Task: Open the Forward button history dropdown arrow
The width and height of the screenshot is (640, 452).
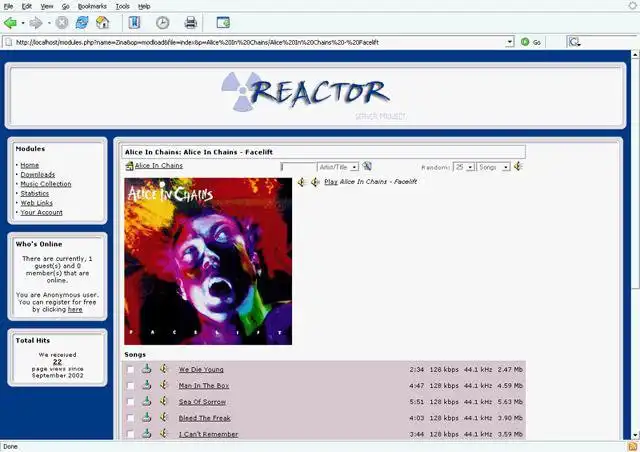Action: pyautogui.click(x=49, y=23)
